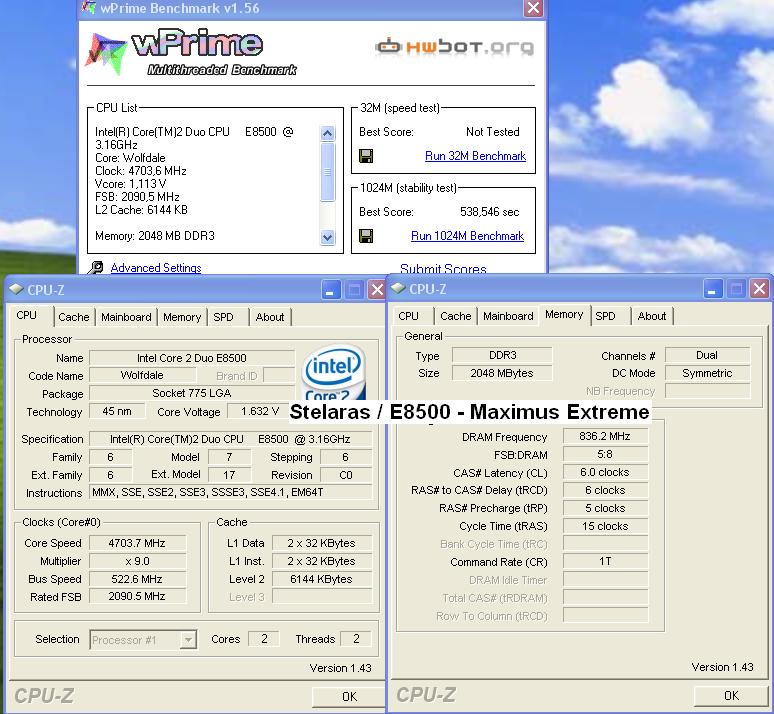This screenshot has height=714, width=774.
Task: Minimize the right CPU-Z window
Action: tap(712, 288)
